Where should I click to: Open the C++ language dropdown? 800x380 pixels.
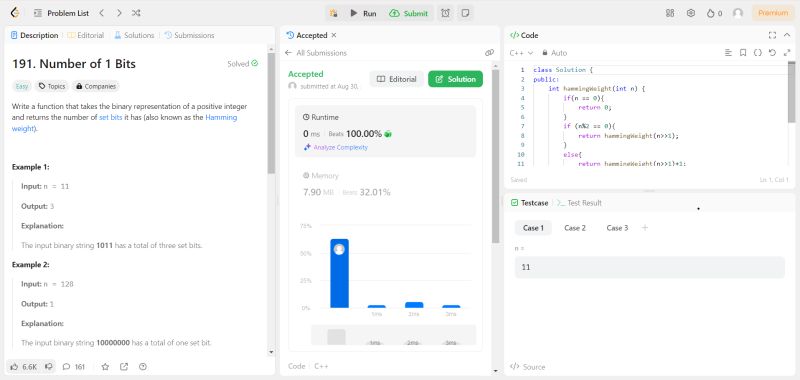coord(521,53)
